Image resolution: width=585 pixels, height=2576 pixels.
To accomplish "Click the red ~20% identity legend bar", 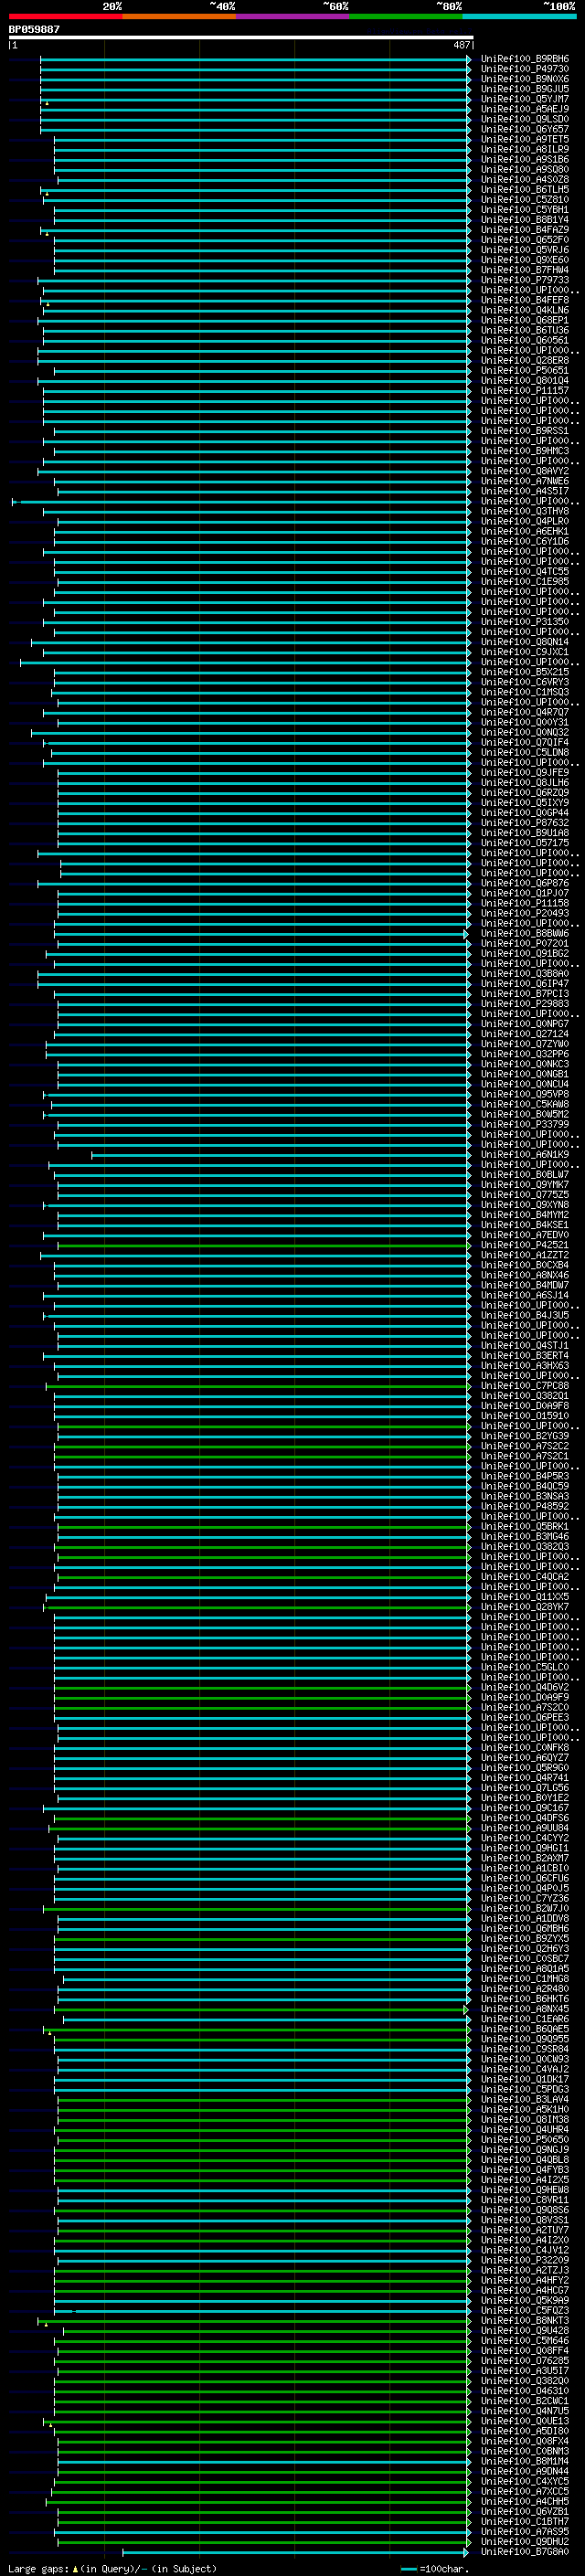I will pos(65,16).
